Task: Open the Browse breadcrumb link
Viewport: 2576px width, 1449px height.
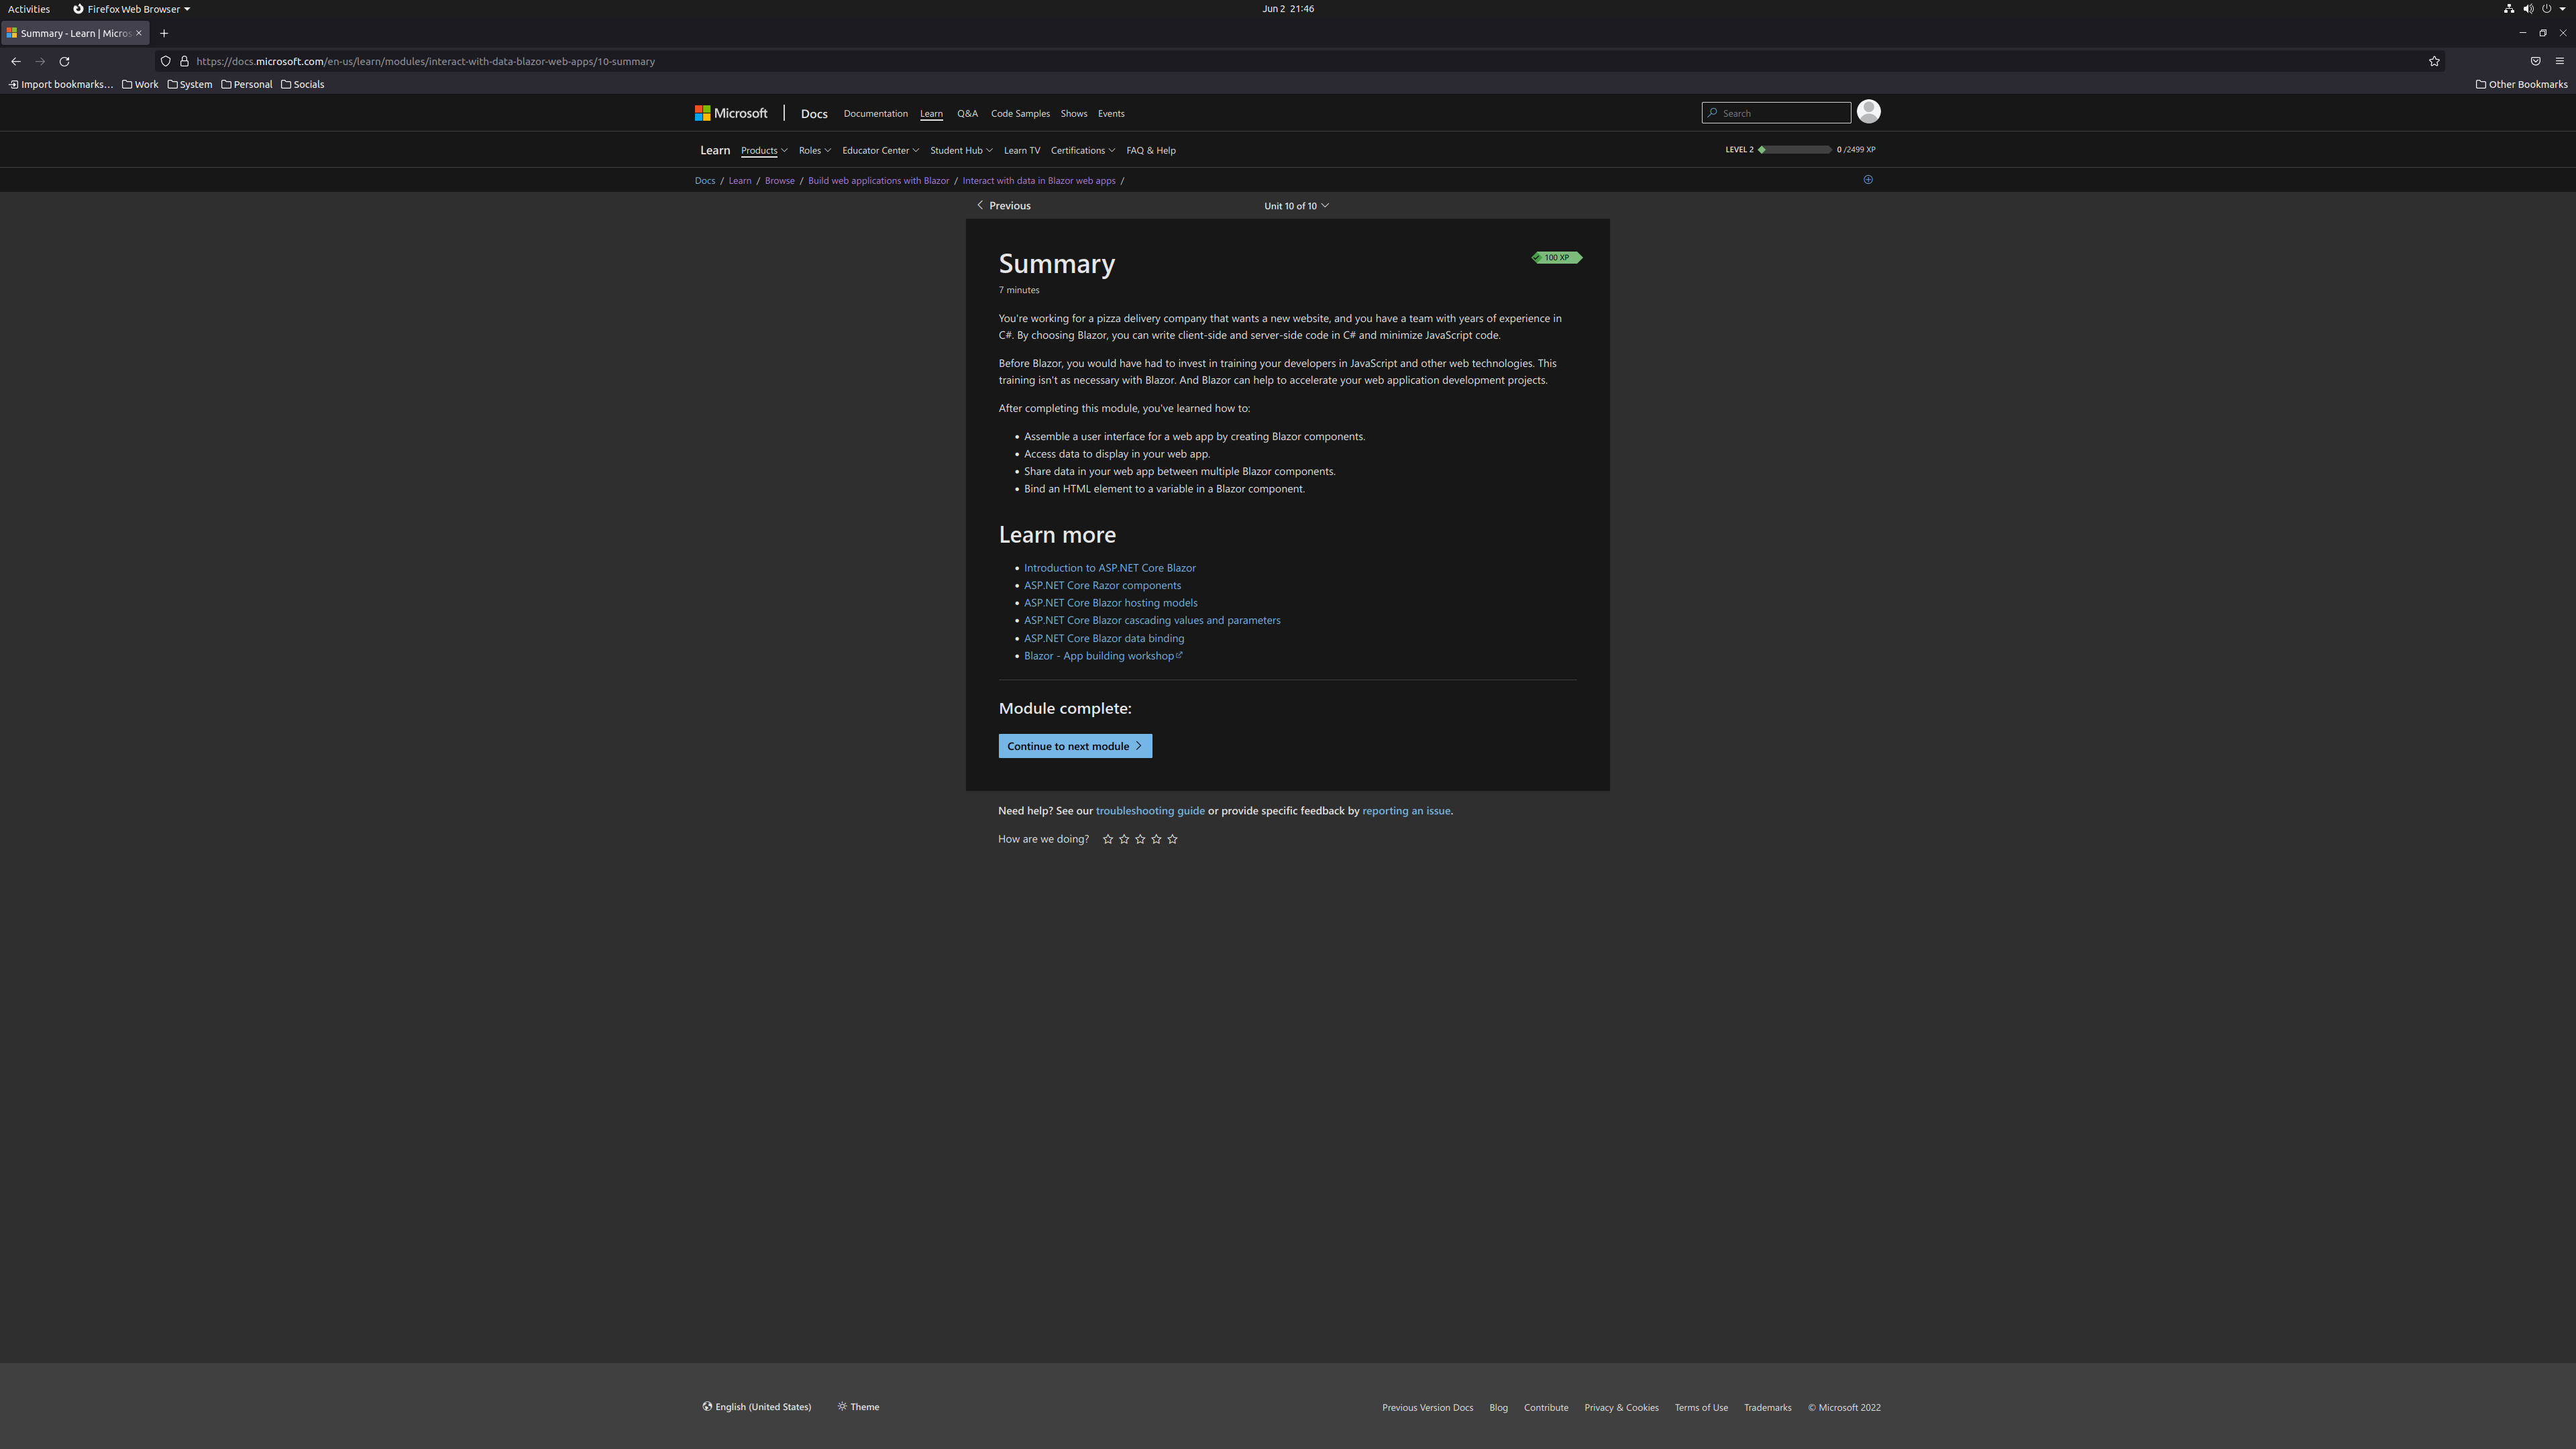Action: (779, 181)
